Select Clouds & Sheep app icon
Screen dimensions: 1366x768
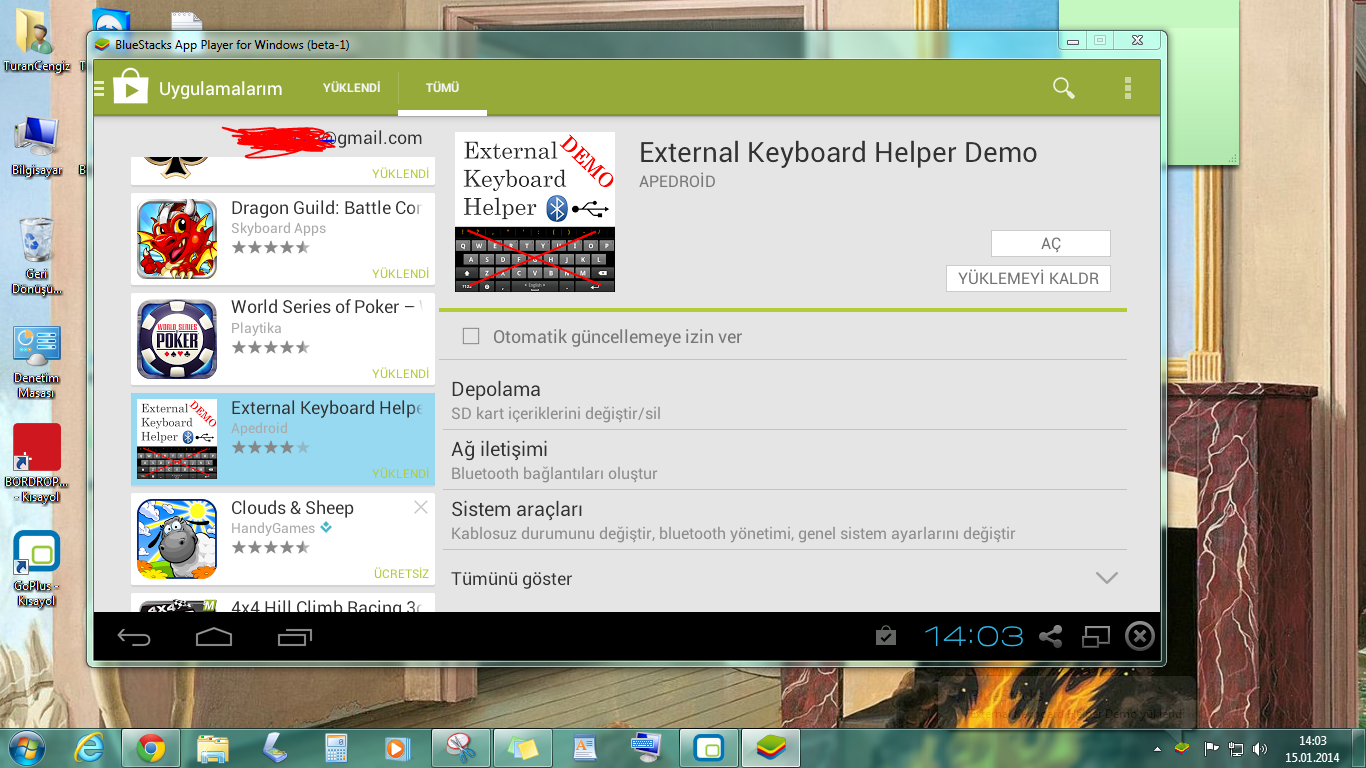[177, 539]
